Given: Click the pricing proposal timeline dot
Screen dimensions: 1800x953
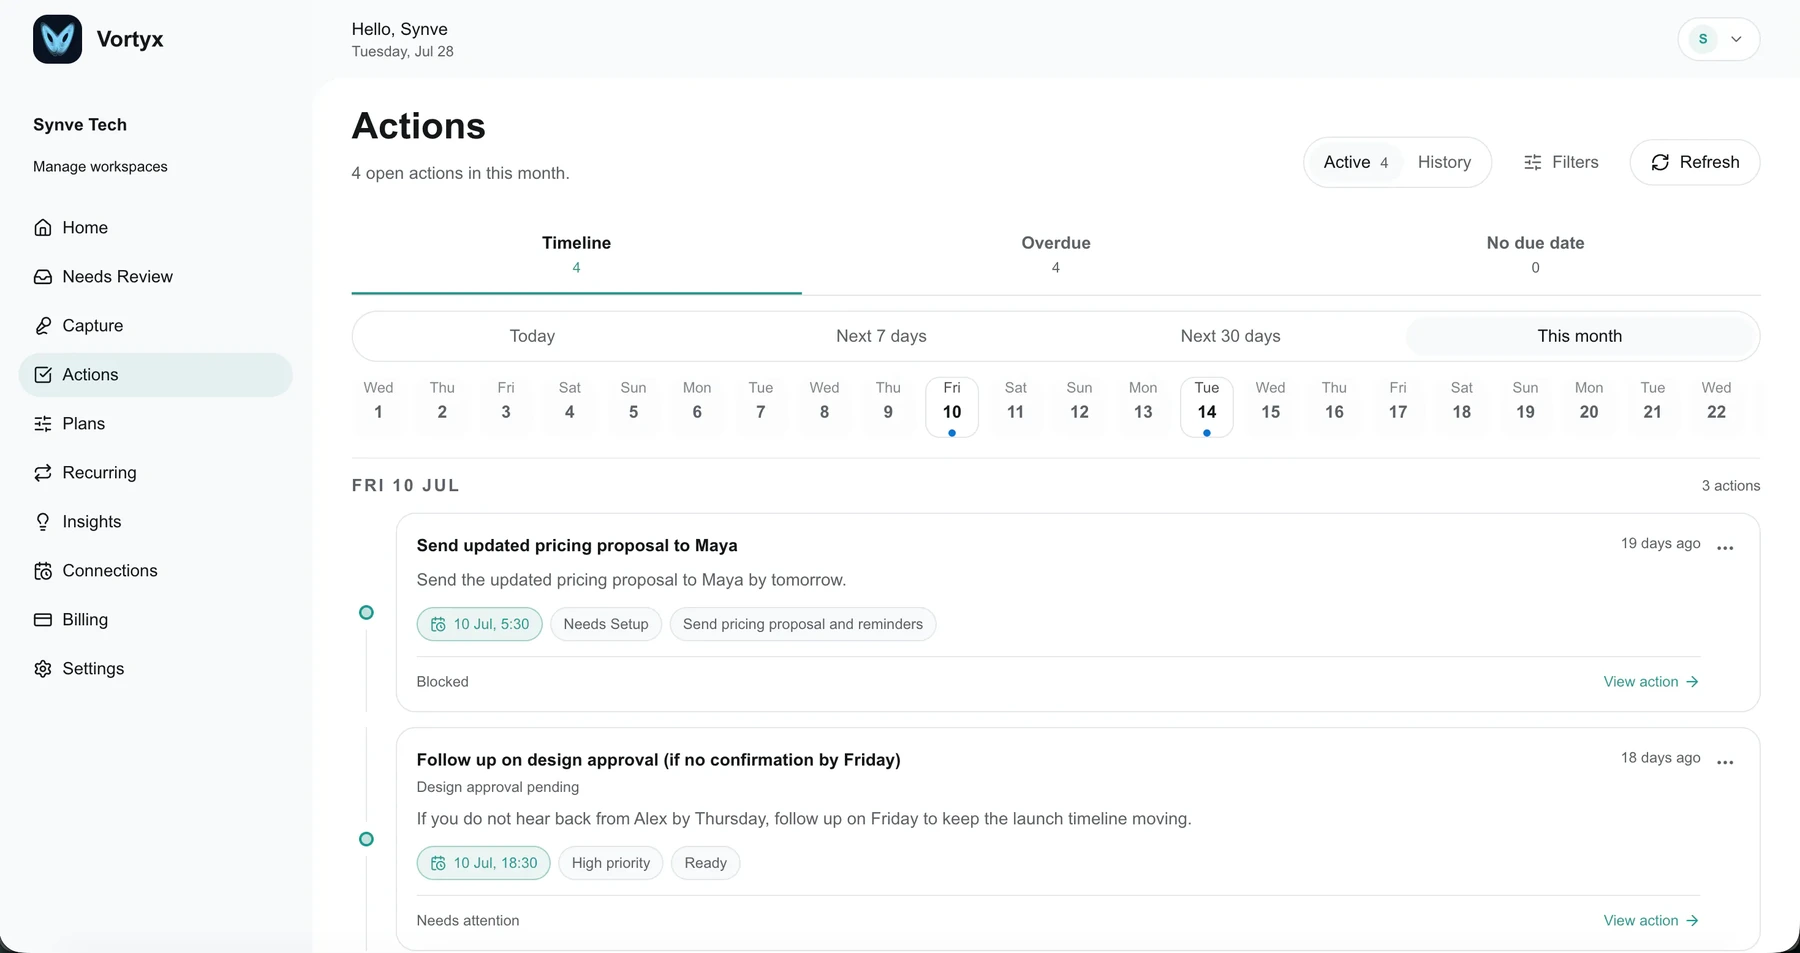Looking at the screenshot, I should 366,612.
